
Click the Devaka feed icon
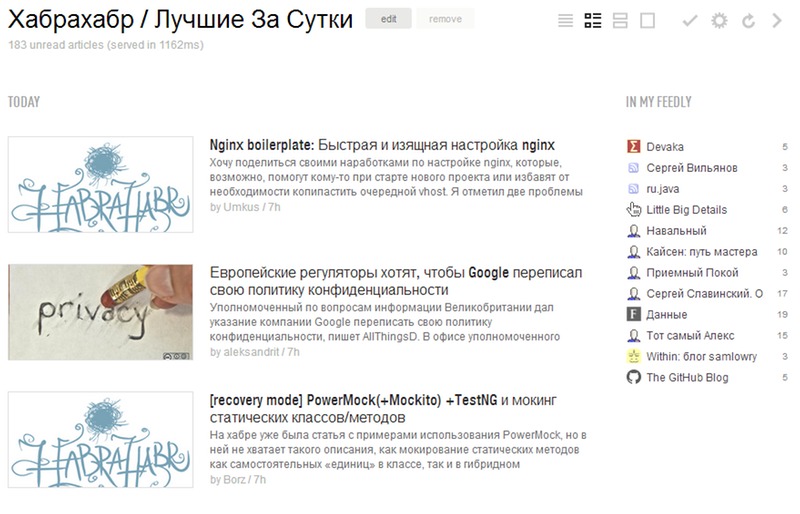pyautogui.click(x=633, y=146)
